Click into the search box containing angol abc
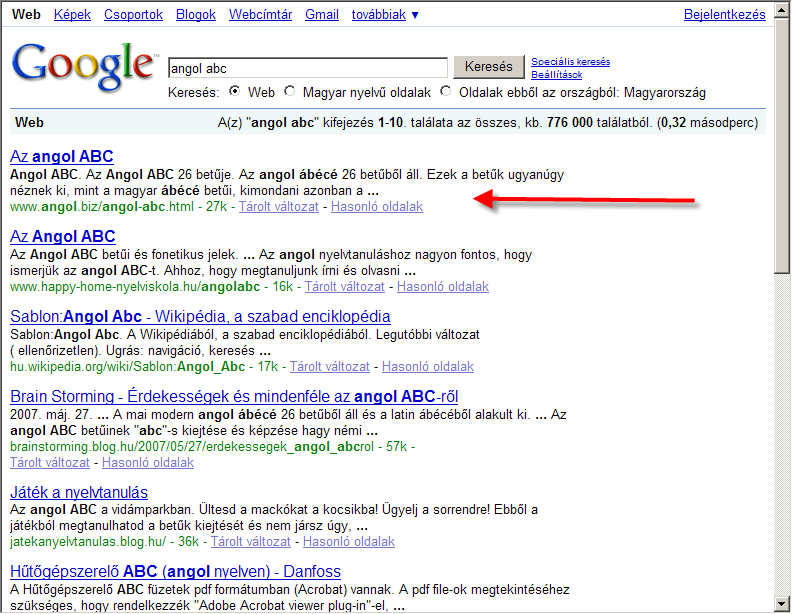Image resolution: width=792 pixels, height=614 pixels. [308, 68]
